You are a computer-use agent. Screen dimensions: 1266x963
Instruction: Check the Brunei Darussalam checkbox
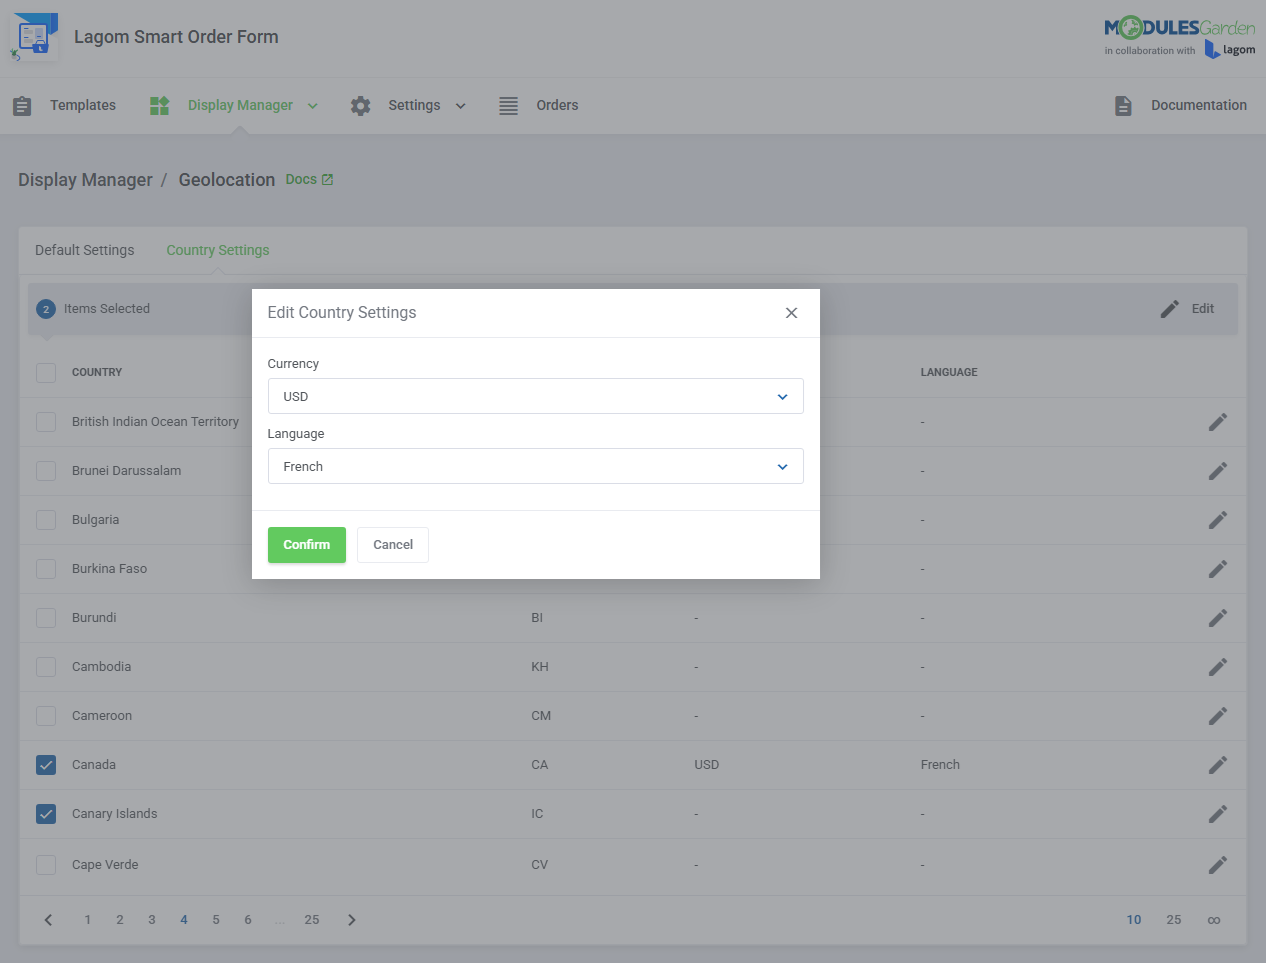pyautogui.click(x=46, y=471)
